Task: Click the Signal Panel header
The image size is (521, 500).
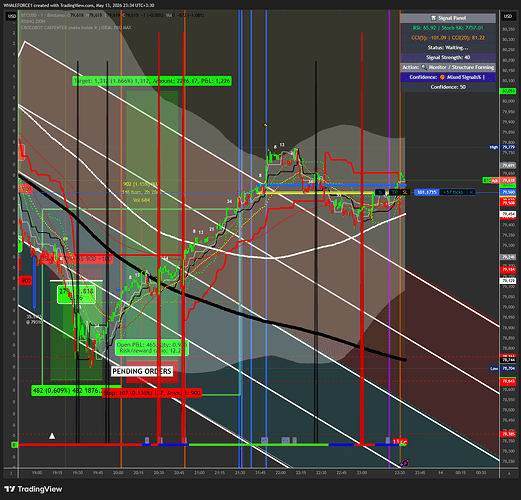Action: (x=448, y=18)
